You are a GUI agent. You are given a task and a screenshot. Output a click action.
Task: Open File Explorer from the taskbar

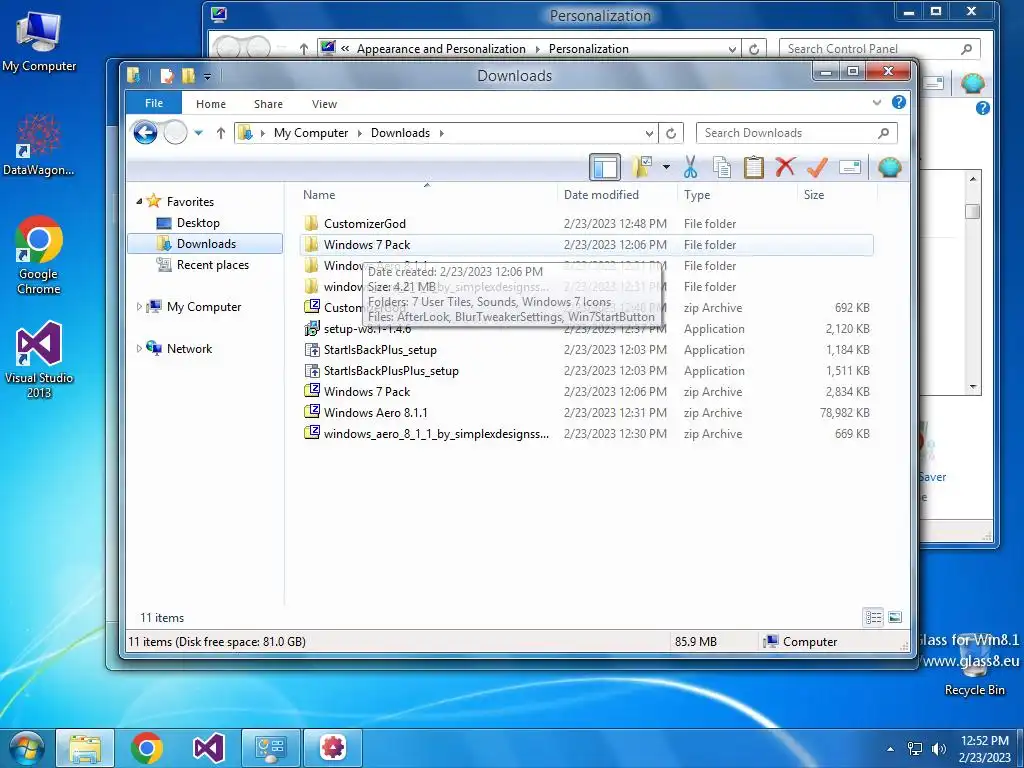(x=86, y=748)
